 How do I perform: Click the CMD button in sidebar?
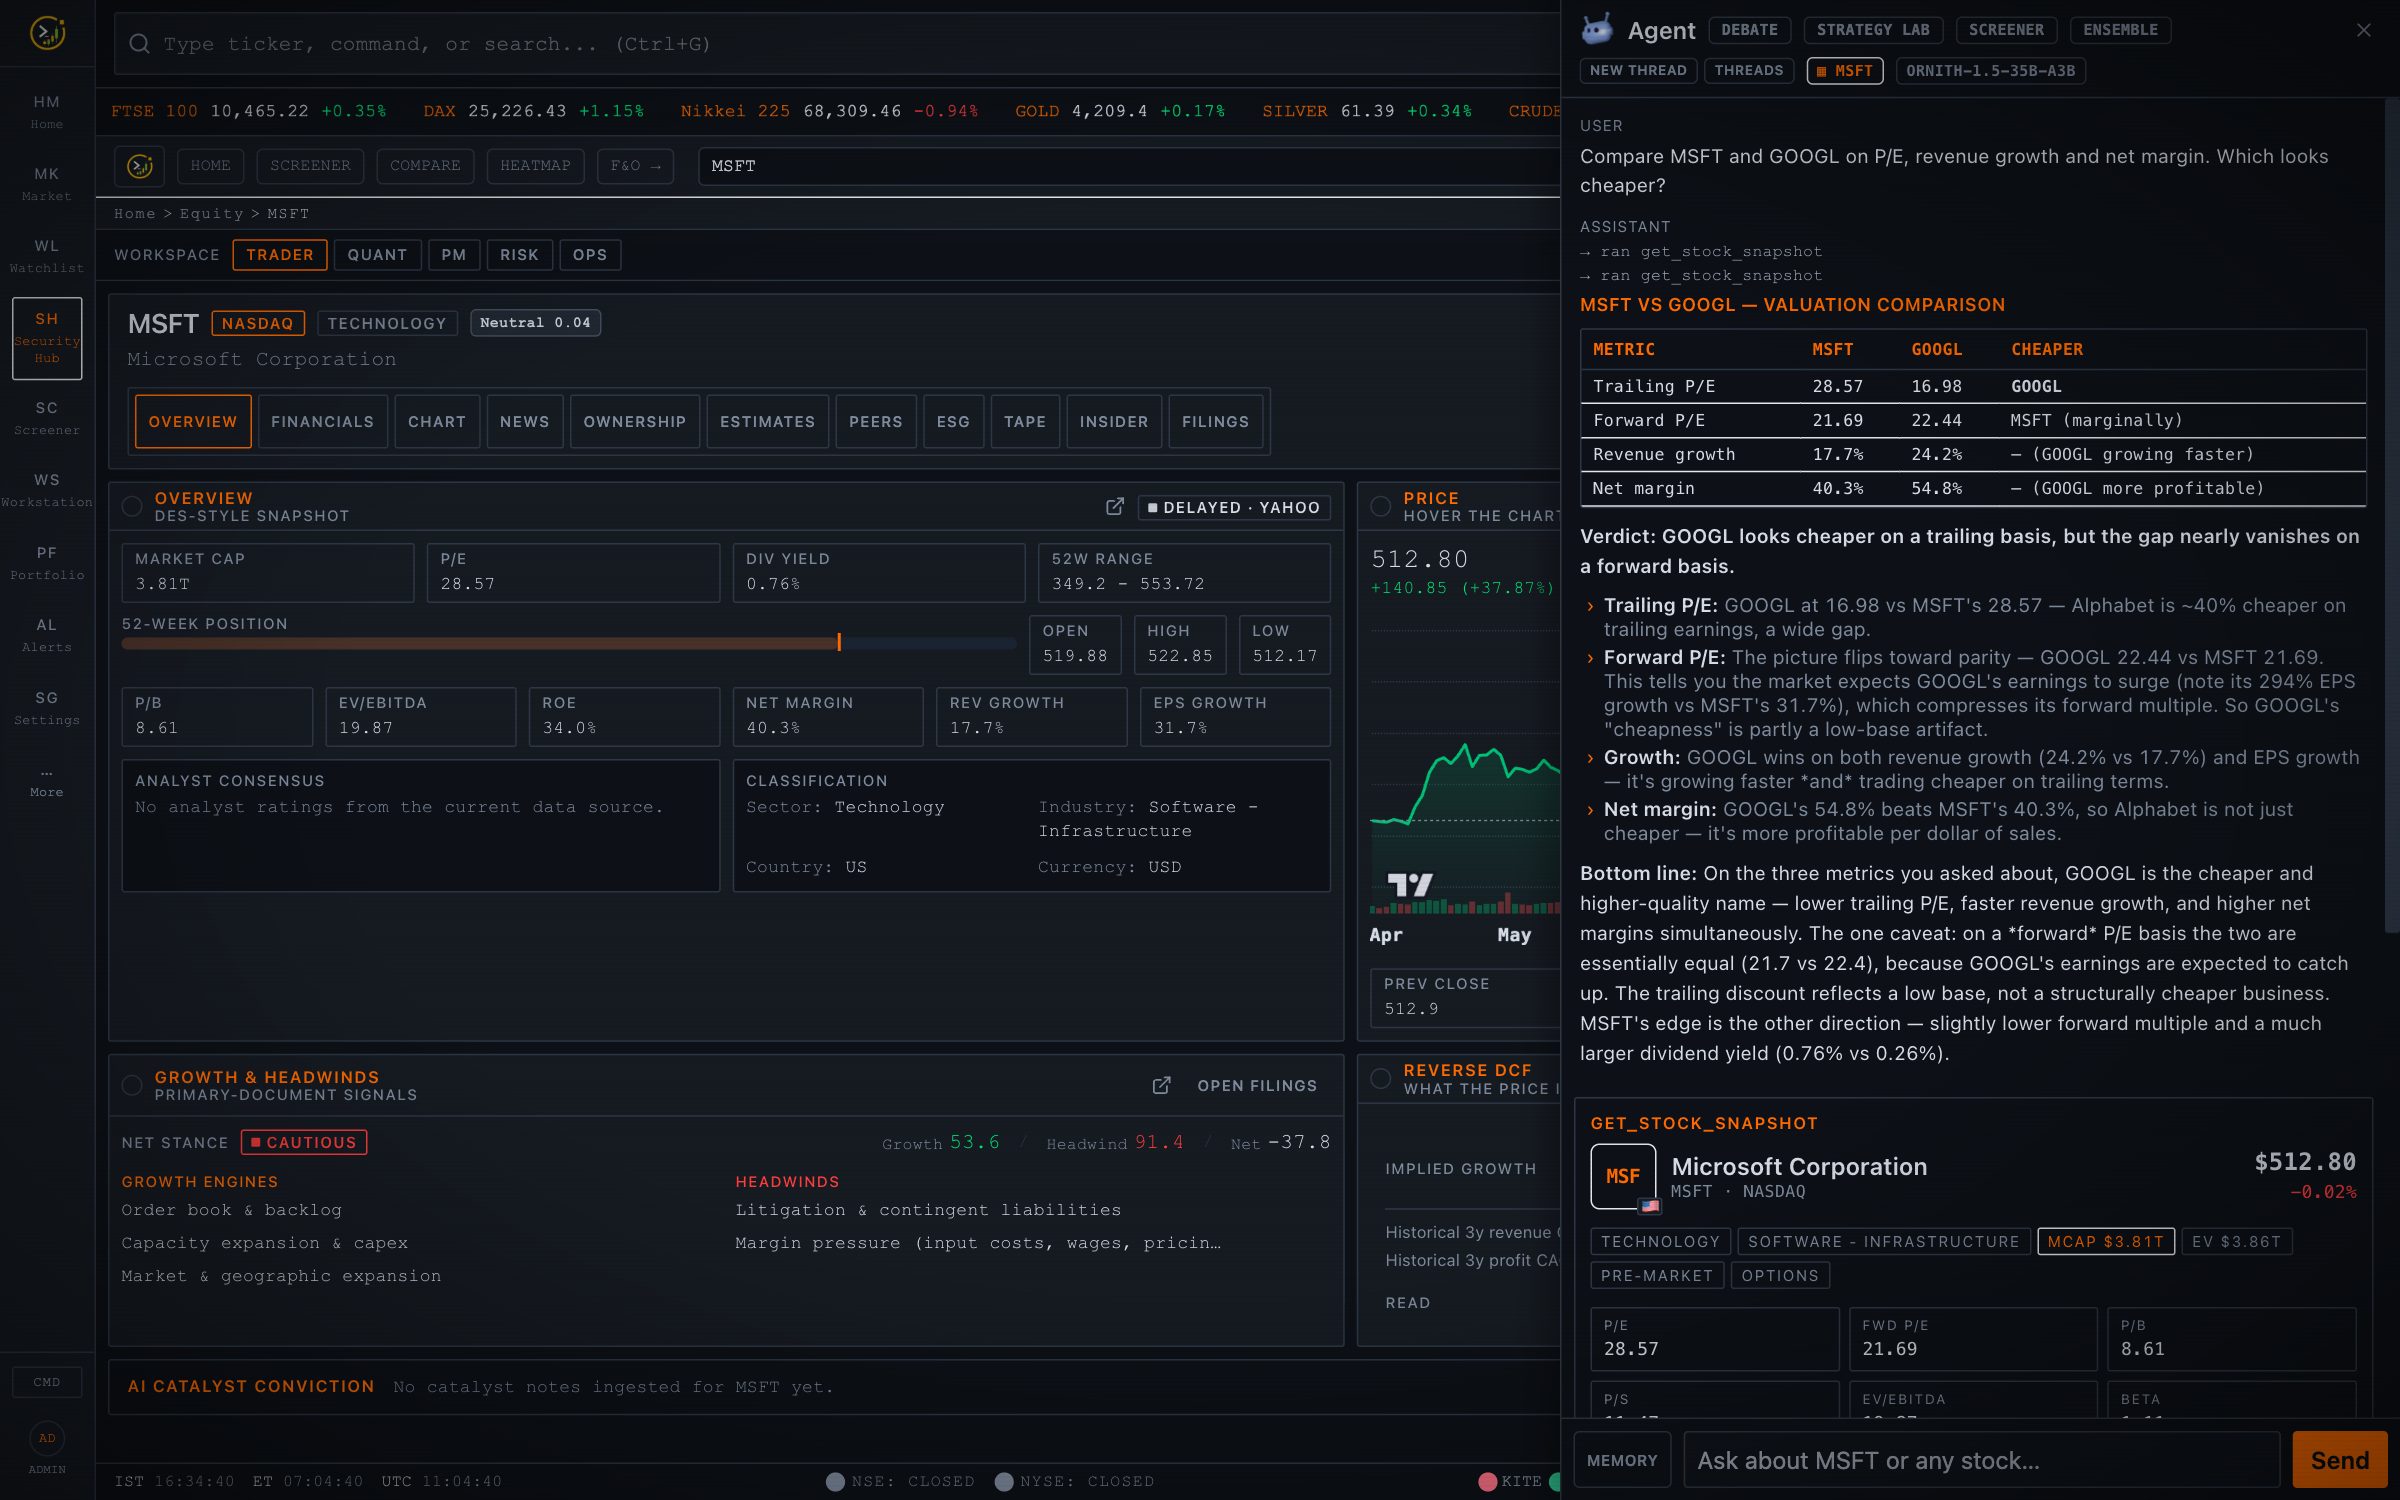pos(47,1382)
